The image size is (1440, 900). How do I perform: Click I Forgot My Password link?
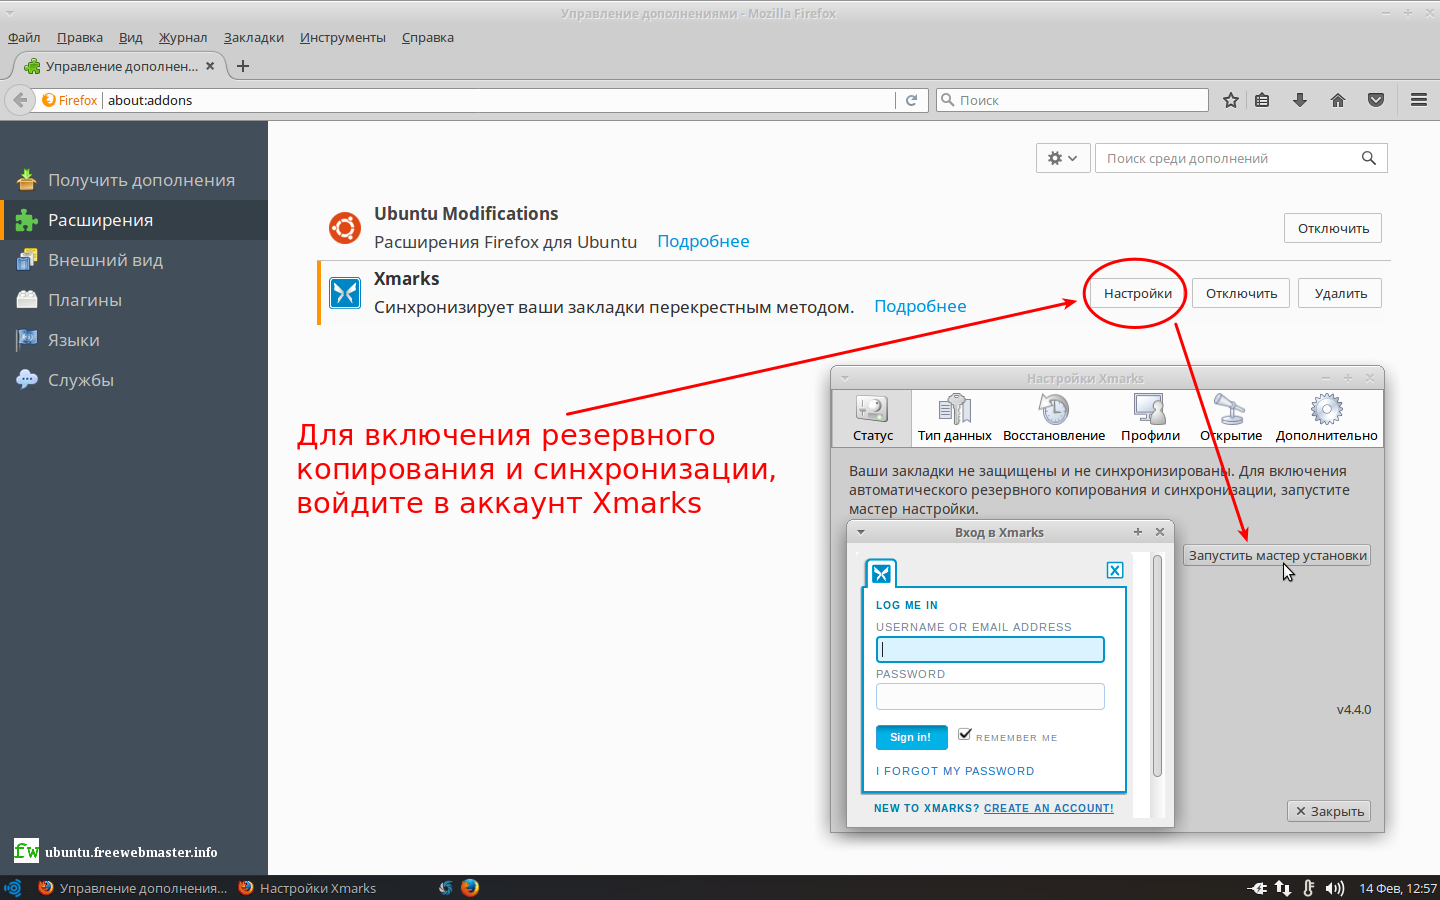[955, 771]
